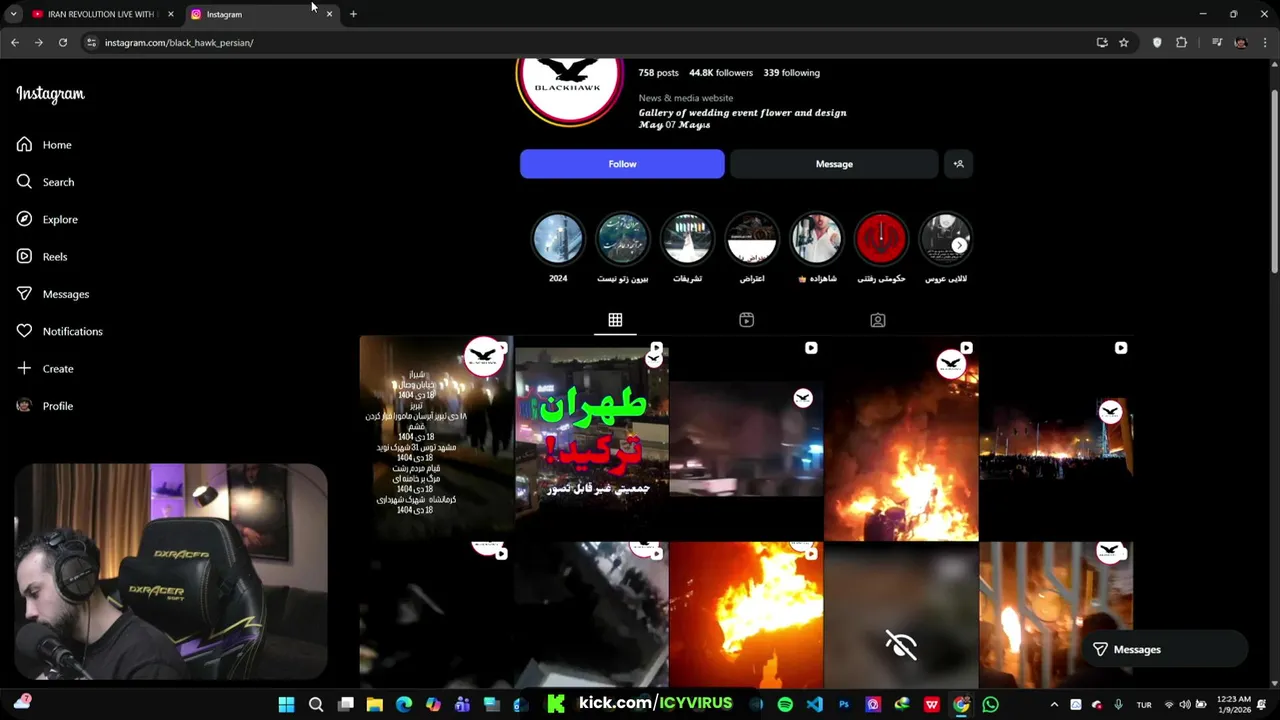Open the clock and date in taskbar
1280x720 pixels.
[x=1234, y=705]
